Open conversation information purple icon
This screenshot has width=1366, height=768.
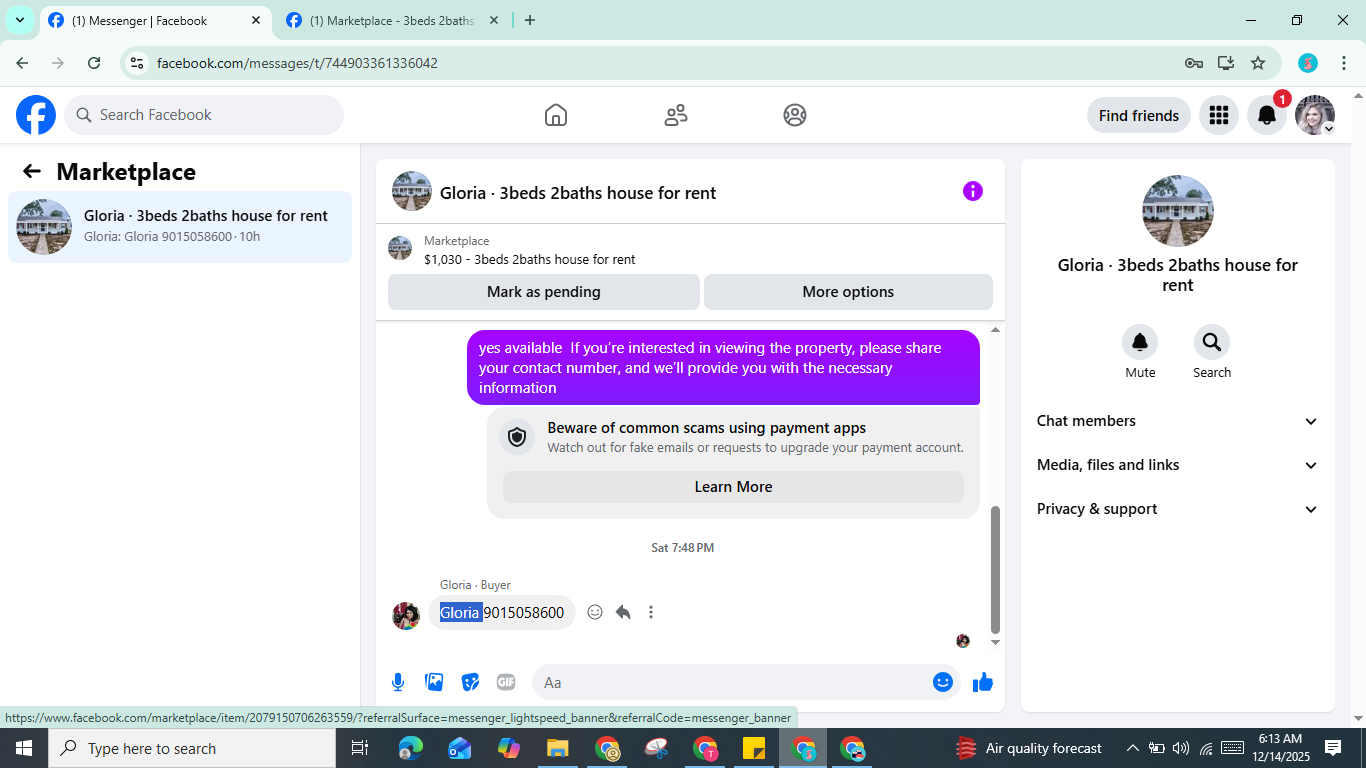tap(973, 191)
